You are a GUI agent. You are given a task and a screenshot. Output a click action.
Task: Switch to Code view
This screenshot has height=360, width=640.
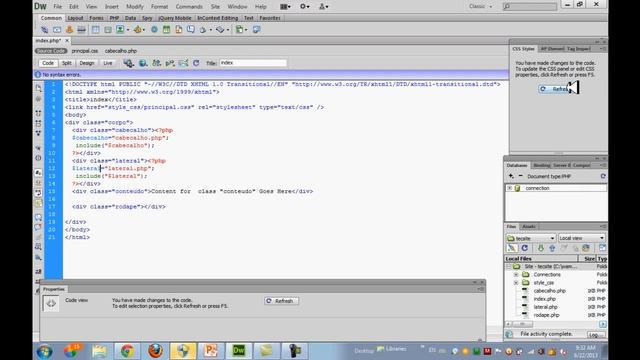pos(48,63)
